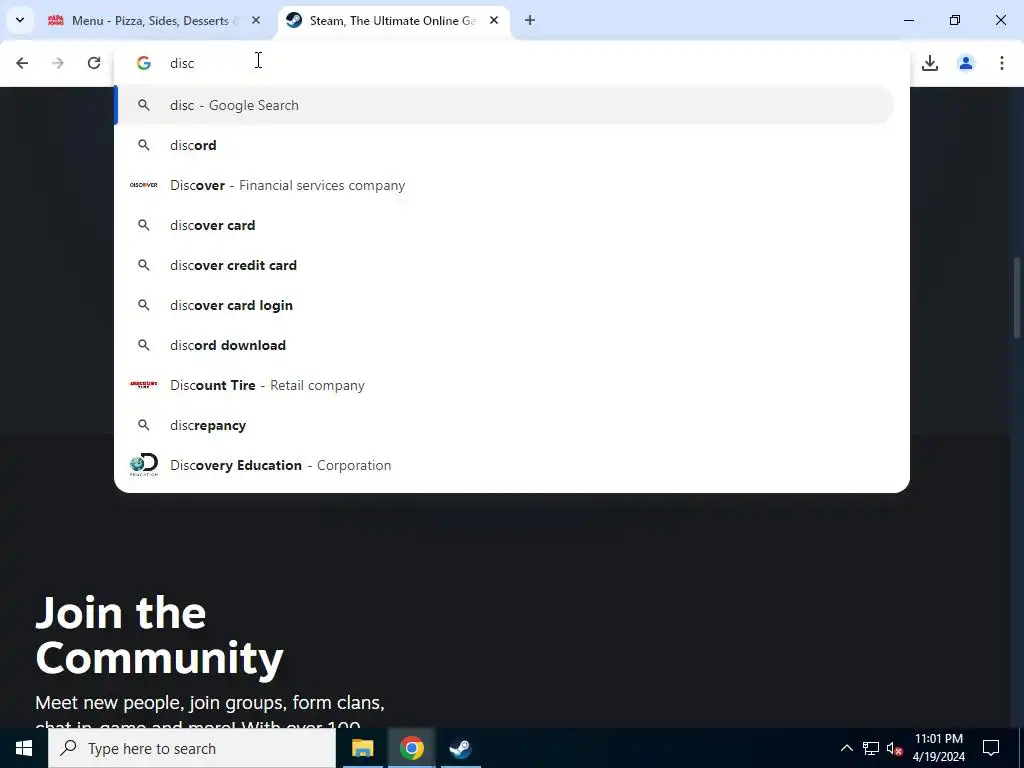Close the Papa Johns Menu tab

pyautogui.click(x=256, y=20)
